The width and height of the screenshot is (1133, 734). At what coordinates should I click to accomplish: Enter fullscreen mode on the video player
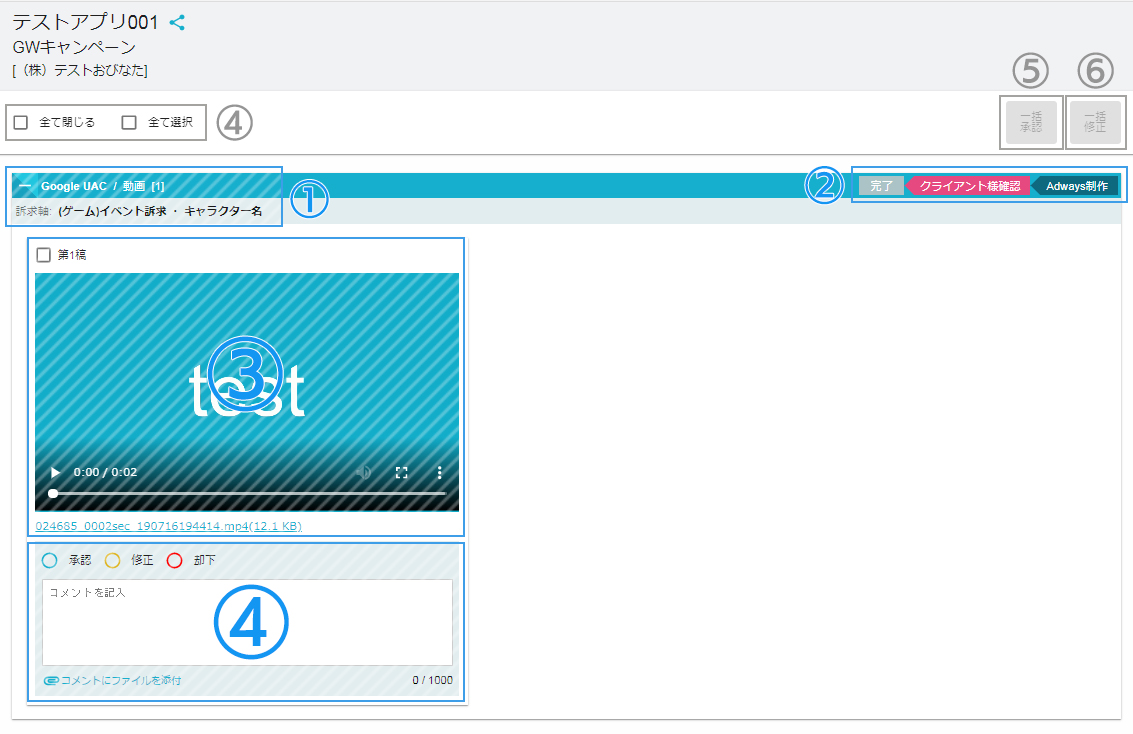[401, 472]
